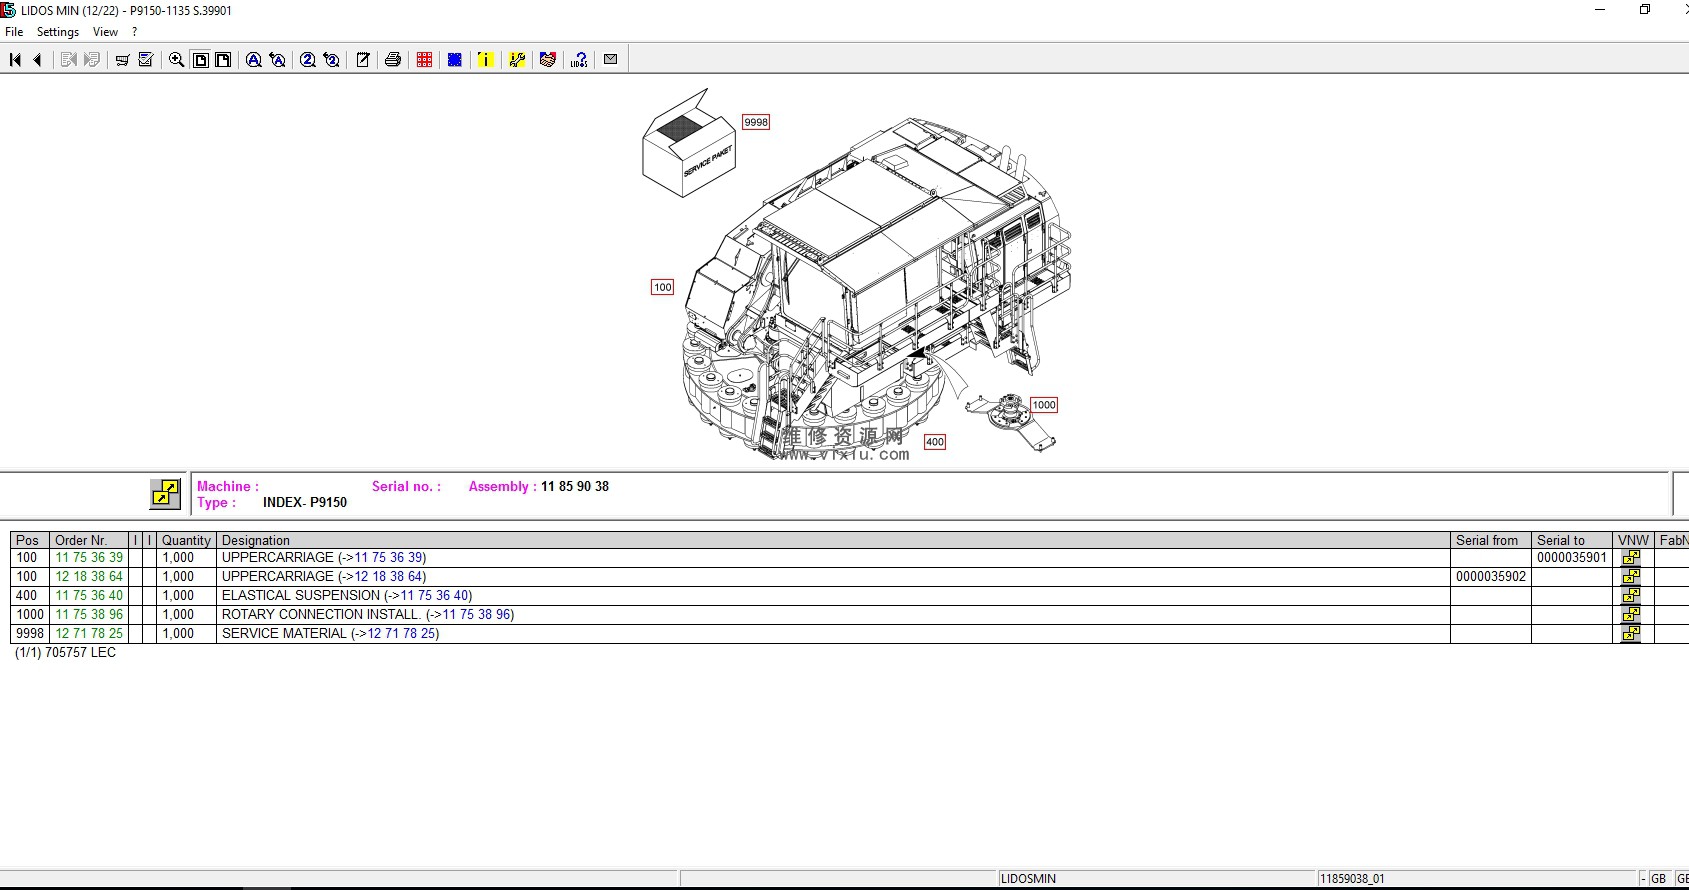The image size is (1689, 890).
Task: Click the envelope mail icon
Action: click(x=610, y=60)
